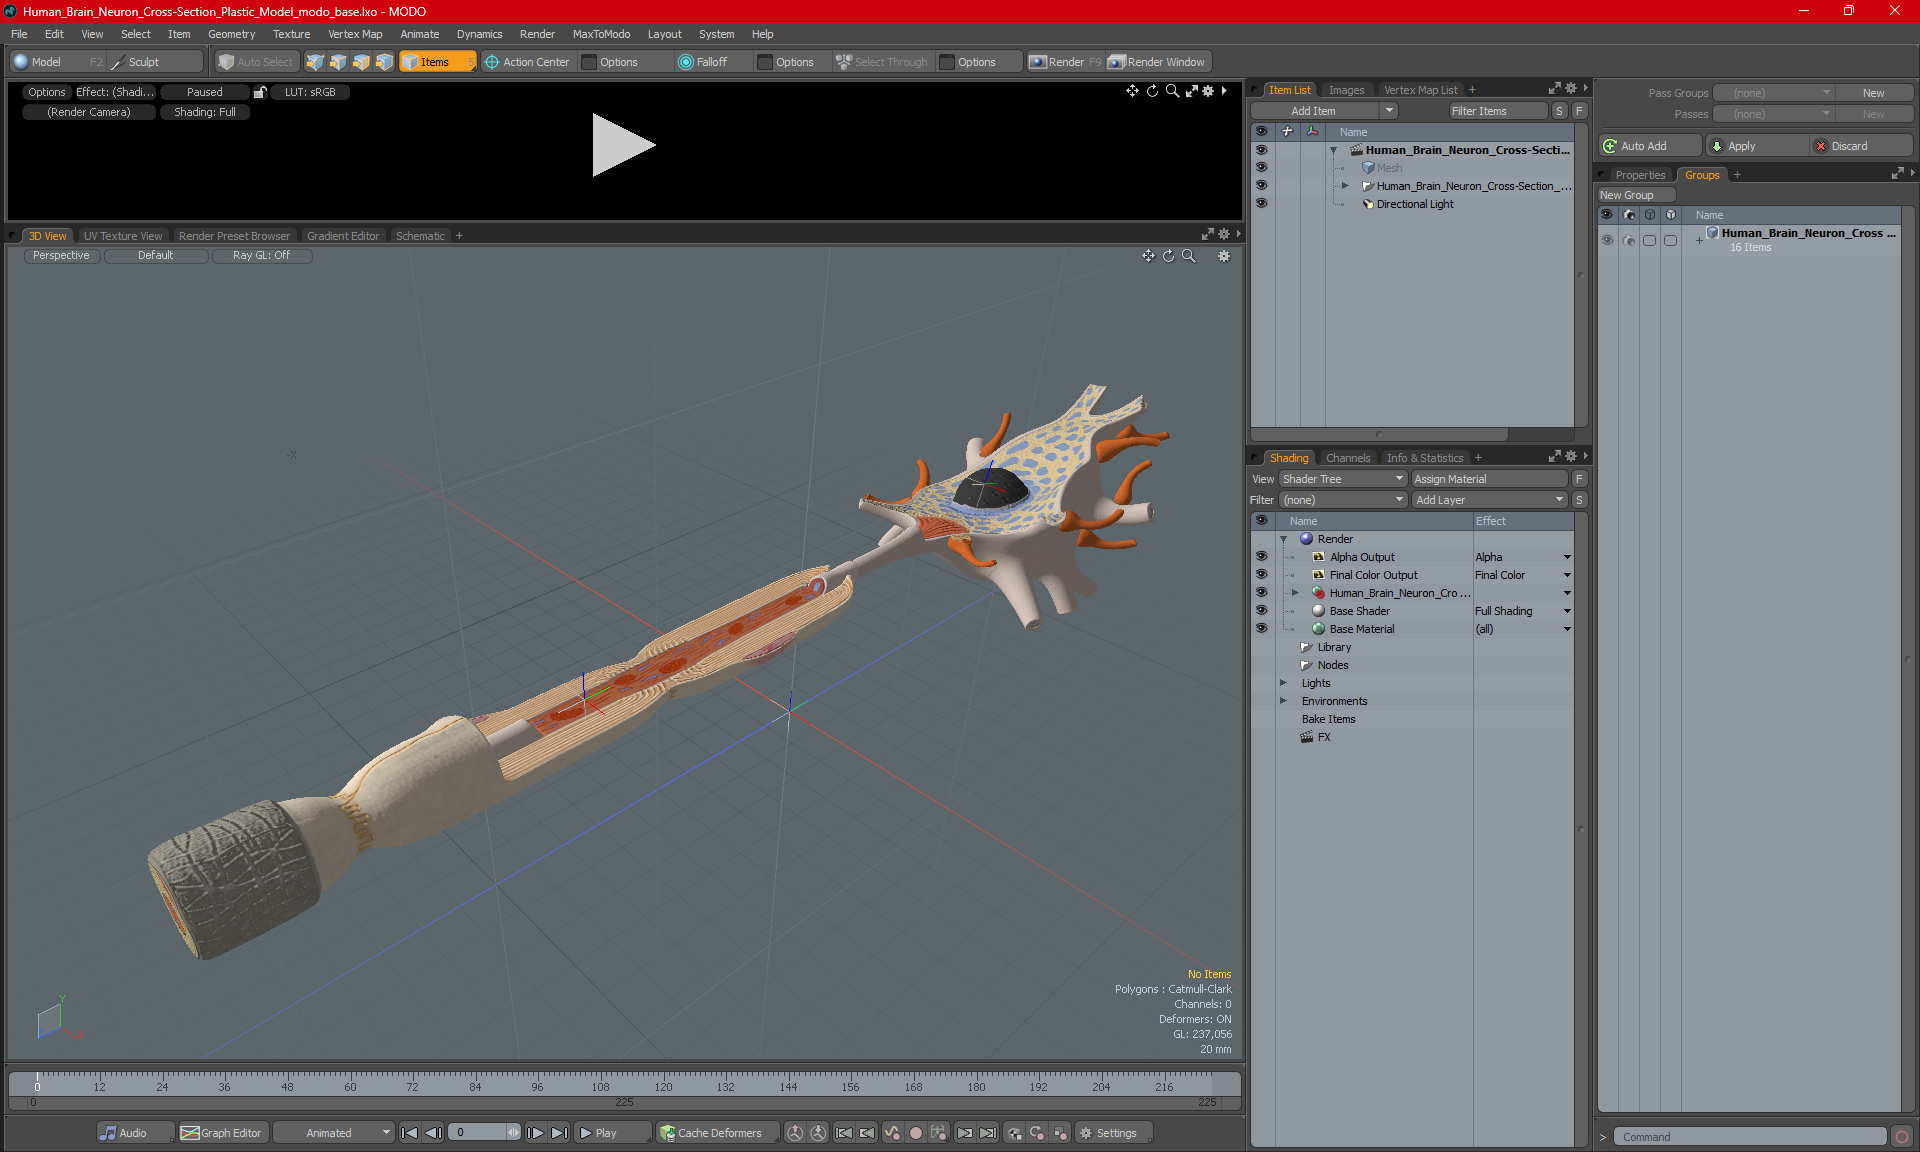
Task: Open preview panel gear settings
Action: pos(1208,91)
